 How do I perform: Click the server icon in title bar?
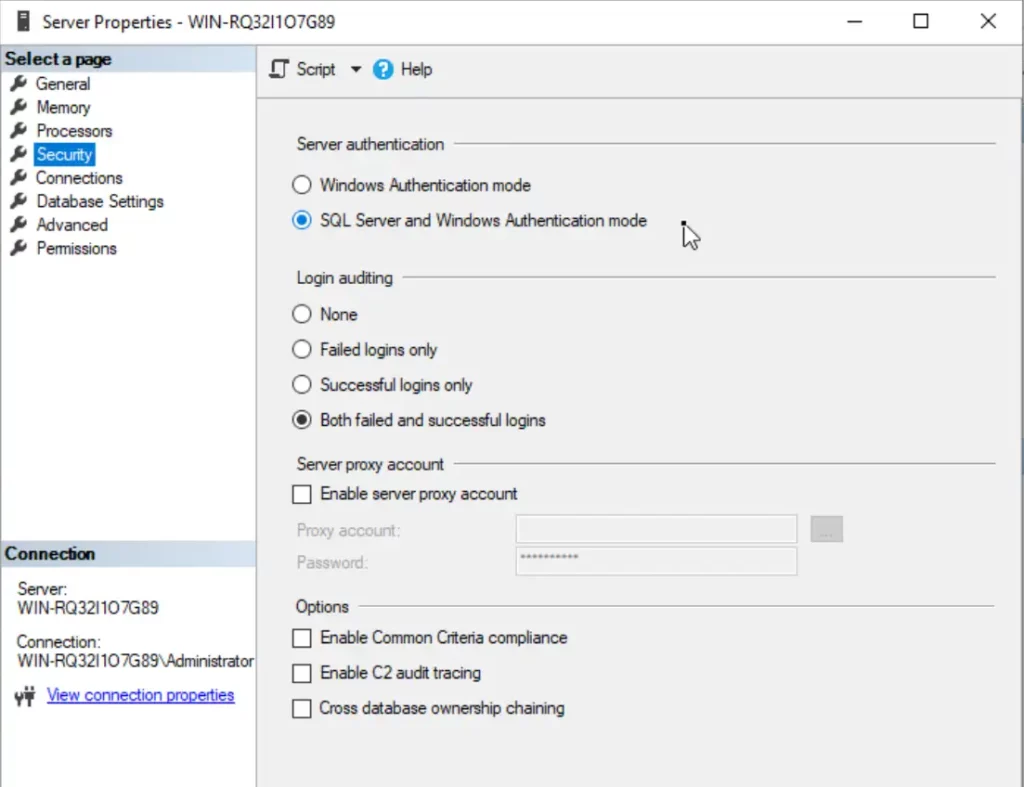pyautogui.click(x=24, y=21)
